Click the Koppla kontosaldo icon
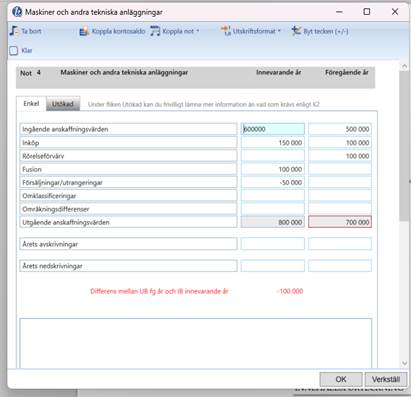Image resolution: width=411 pixels, height=397 pixels. click(84, 31)
